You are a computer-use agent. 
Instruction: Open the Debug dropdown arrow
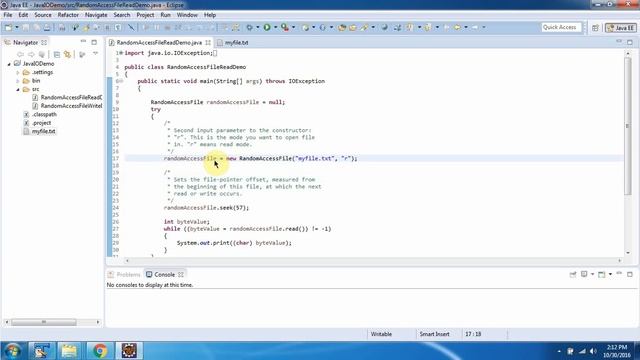coord(258,27)
